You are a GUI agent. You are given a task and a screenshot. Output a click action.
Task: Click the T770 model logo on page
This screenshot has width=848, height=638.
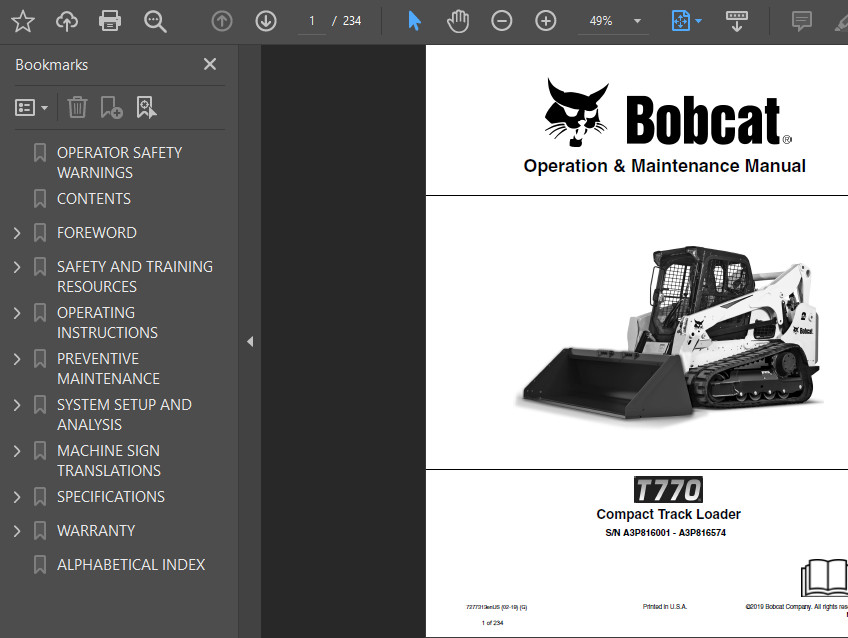[x=668, y=489]
